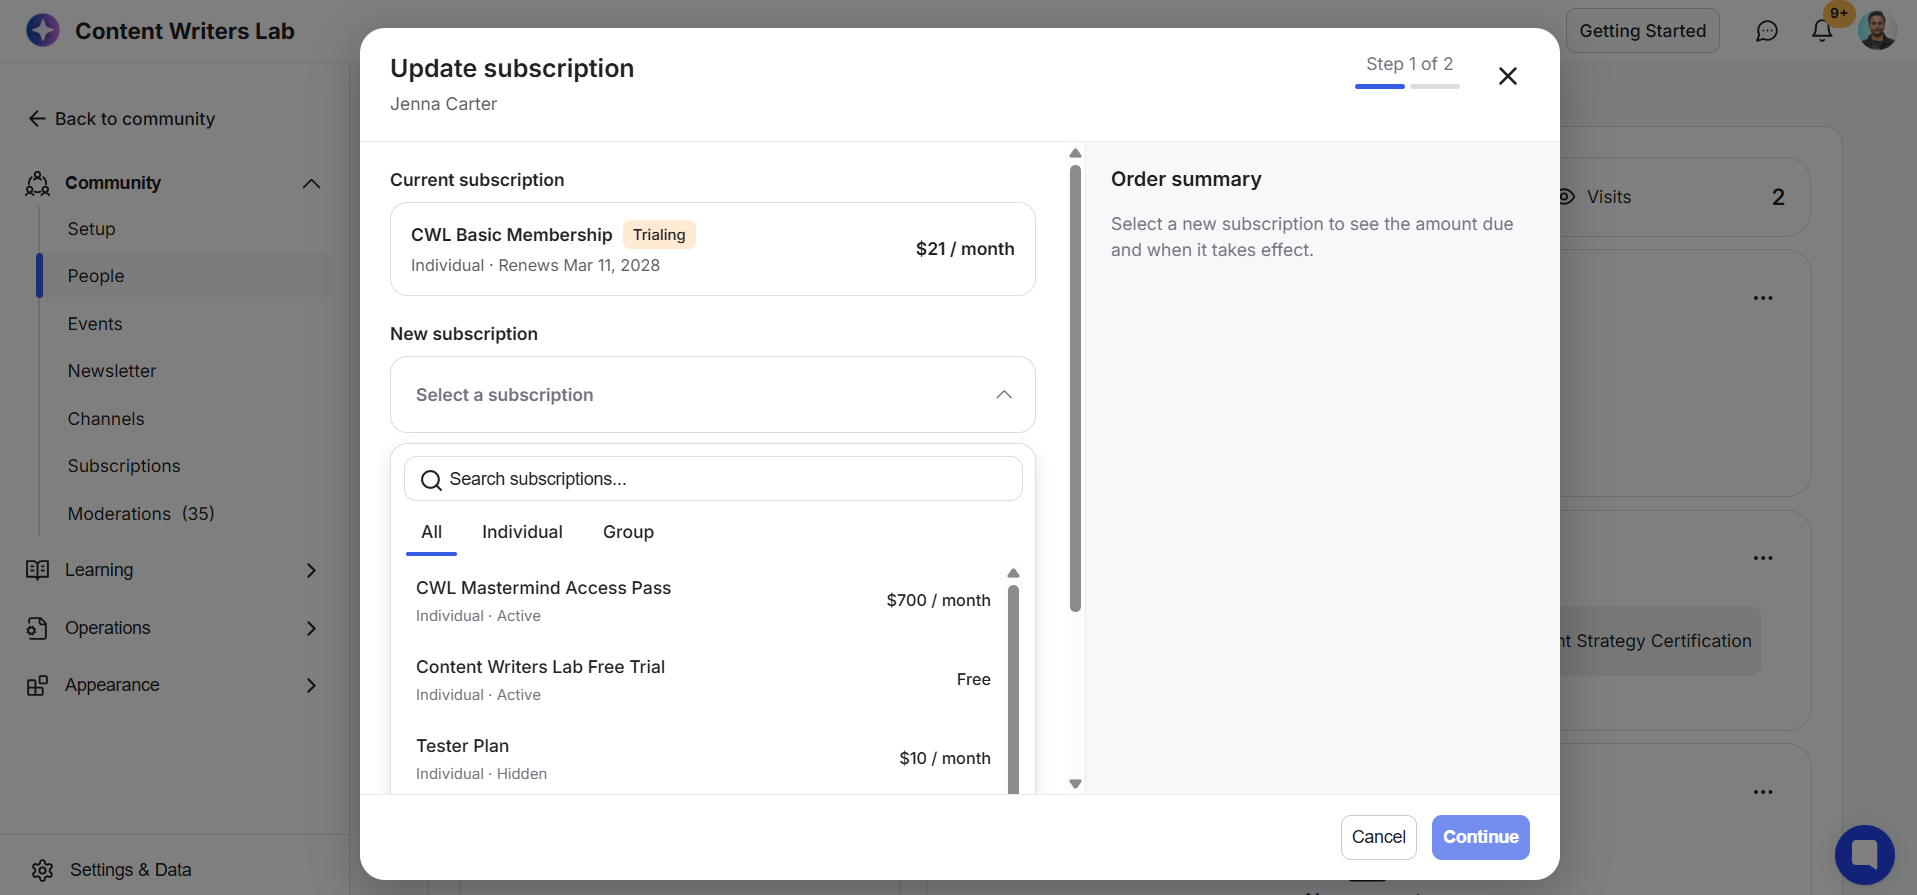This screenshot has width=1917, height=895.
Task: Open the Events page
Action: [x=95, y=324]
